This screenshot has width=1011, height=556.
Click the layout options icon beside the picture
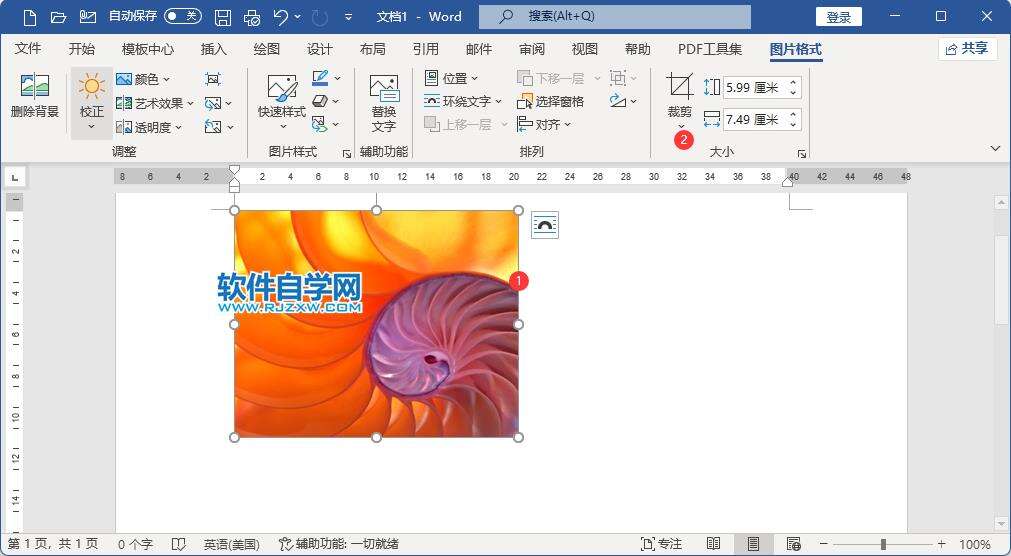(x=545, y=224)
